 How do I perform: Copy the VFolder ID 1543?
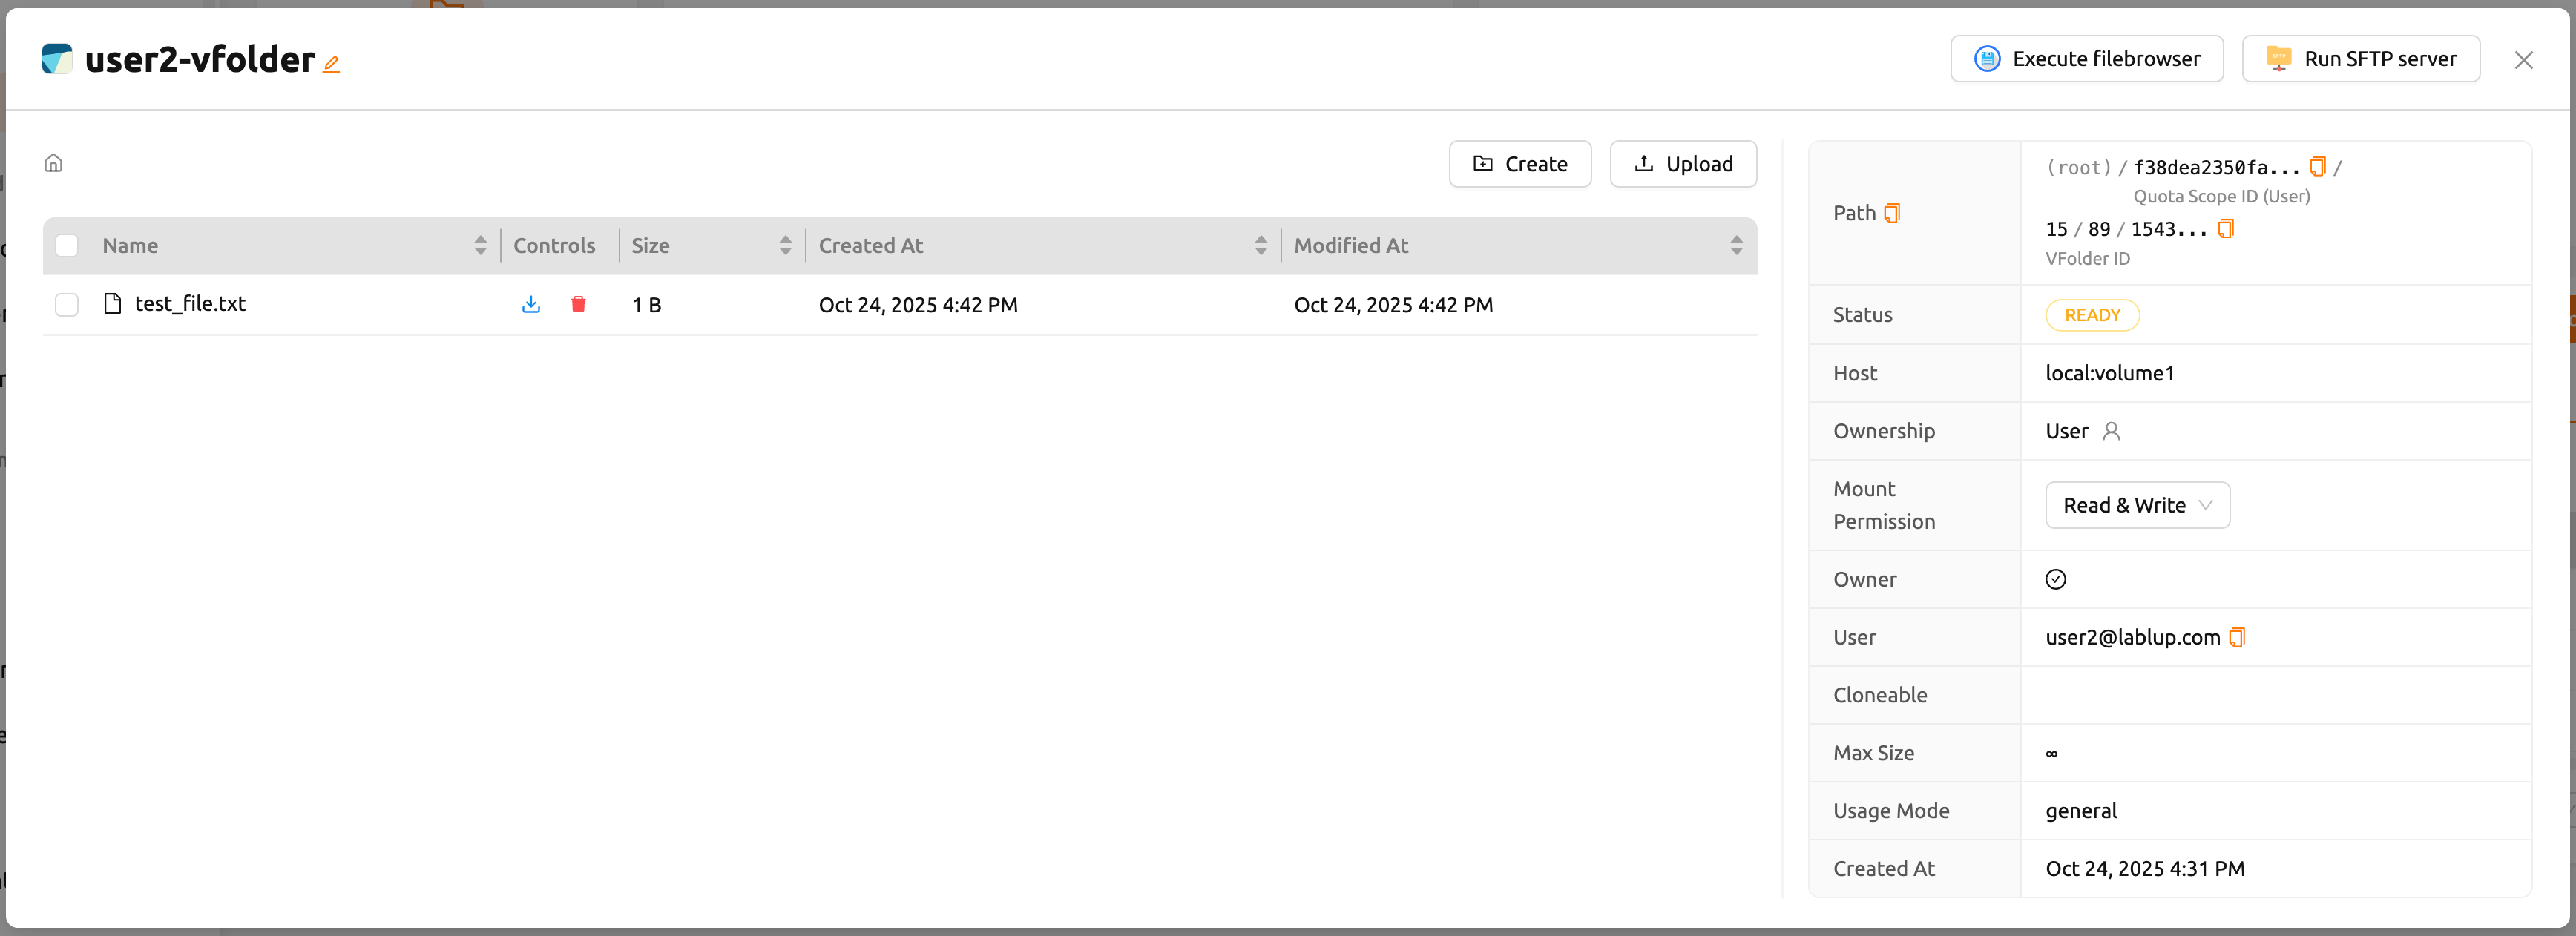(2225, 229)
